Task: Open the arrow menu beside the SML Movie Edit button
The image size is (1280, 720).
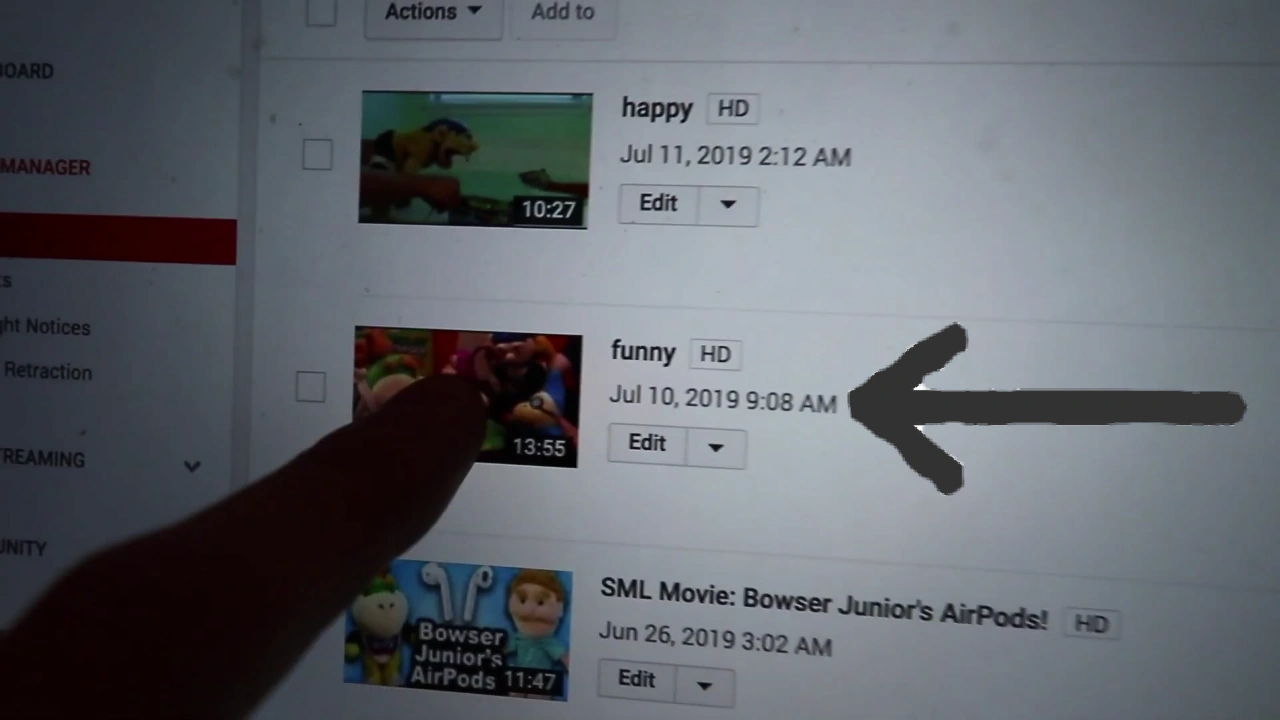Action: tap(704, 685)
